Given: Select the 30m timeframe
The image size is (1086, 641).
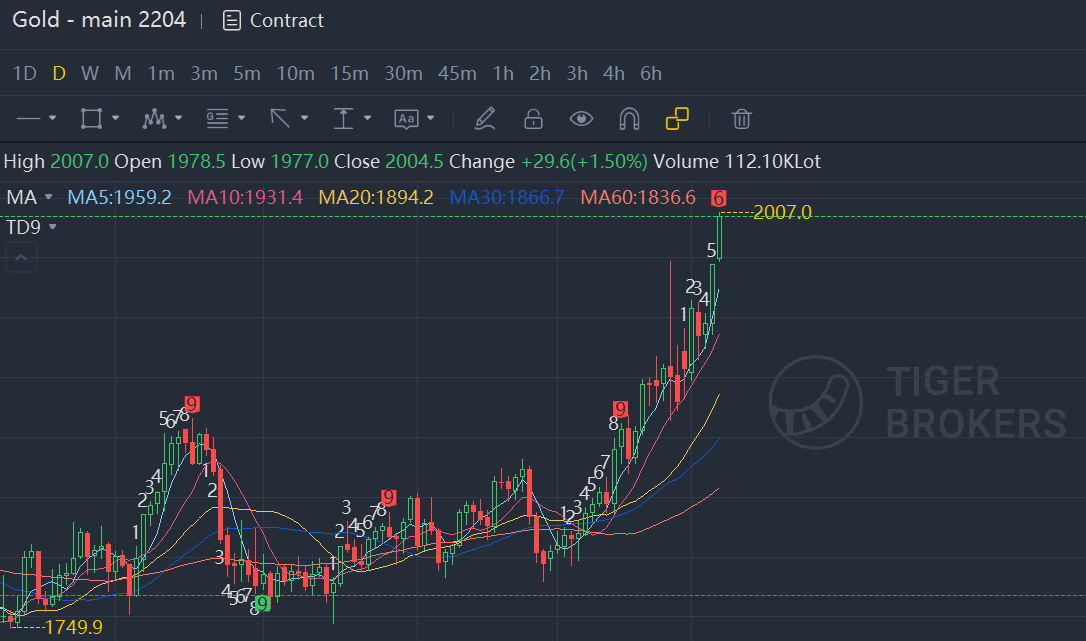Looking at the screenshot, I should pos(403,73).
